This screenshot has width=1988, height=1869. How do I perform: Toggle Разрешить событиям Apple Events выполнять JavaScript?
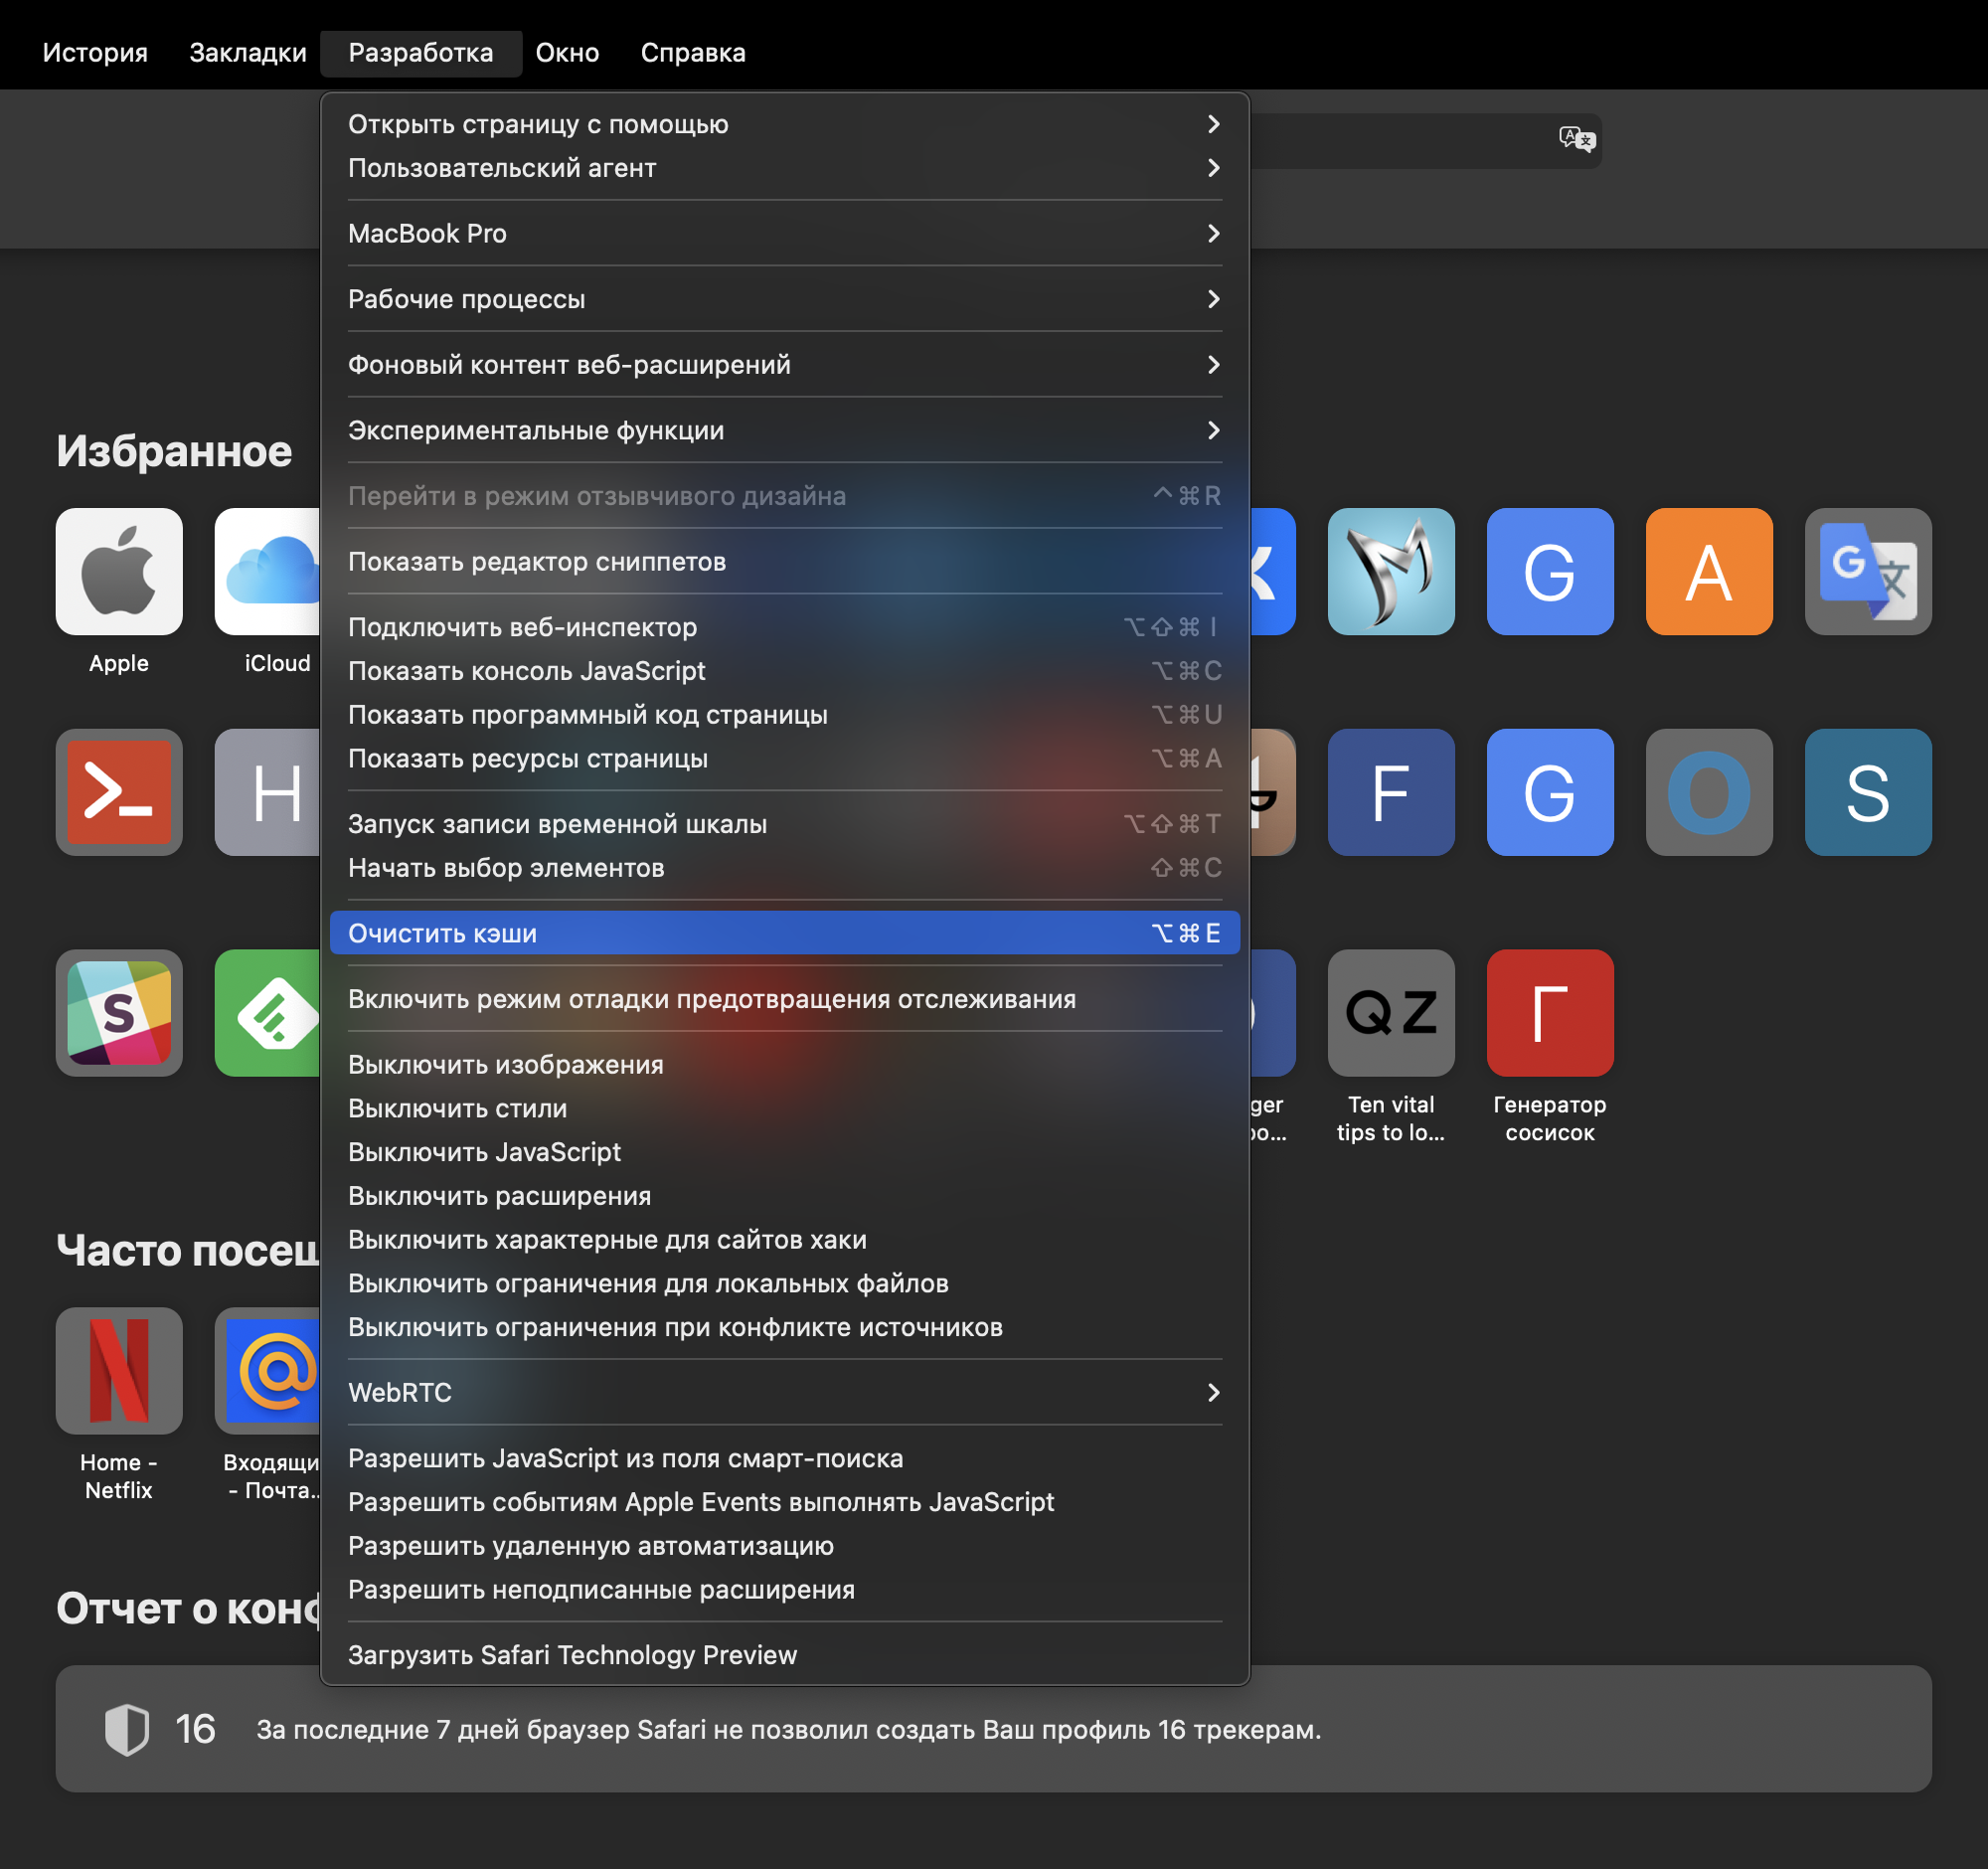click(785, 1503)
